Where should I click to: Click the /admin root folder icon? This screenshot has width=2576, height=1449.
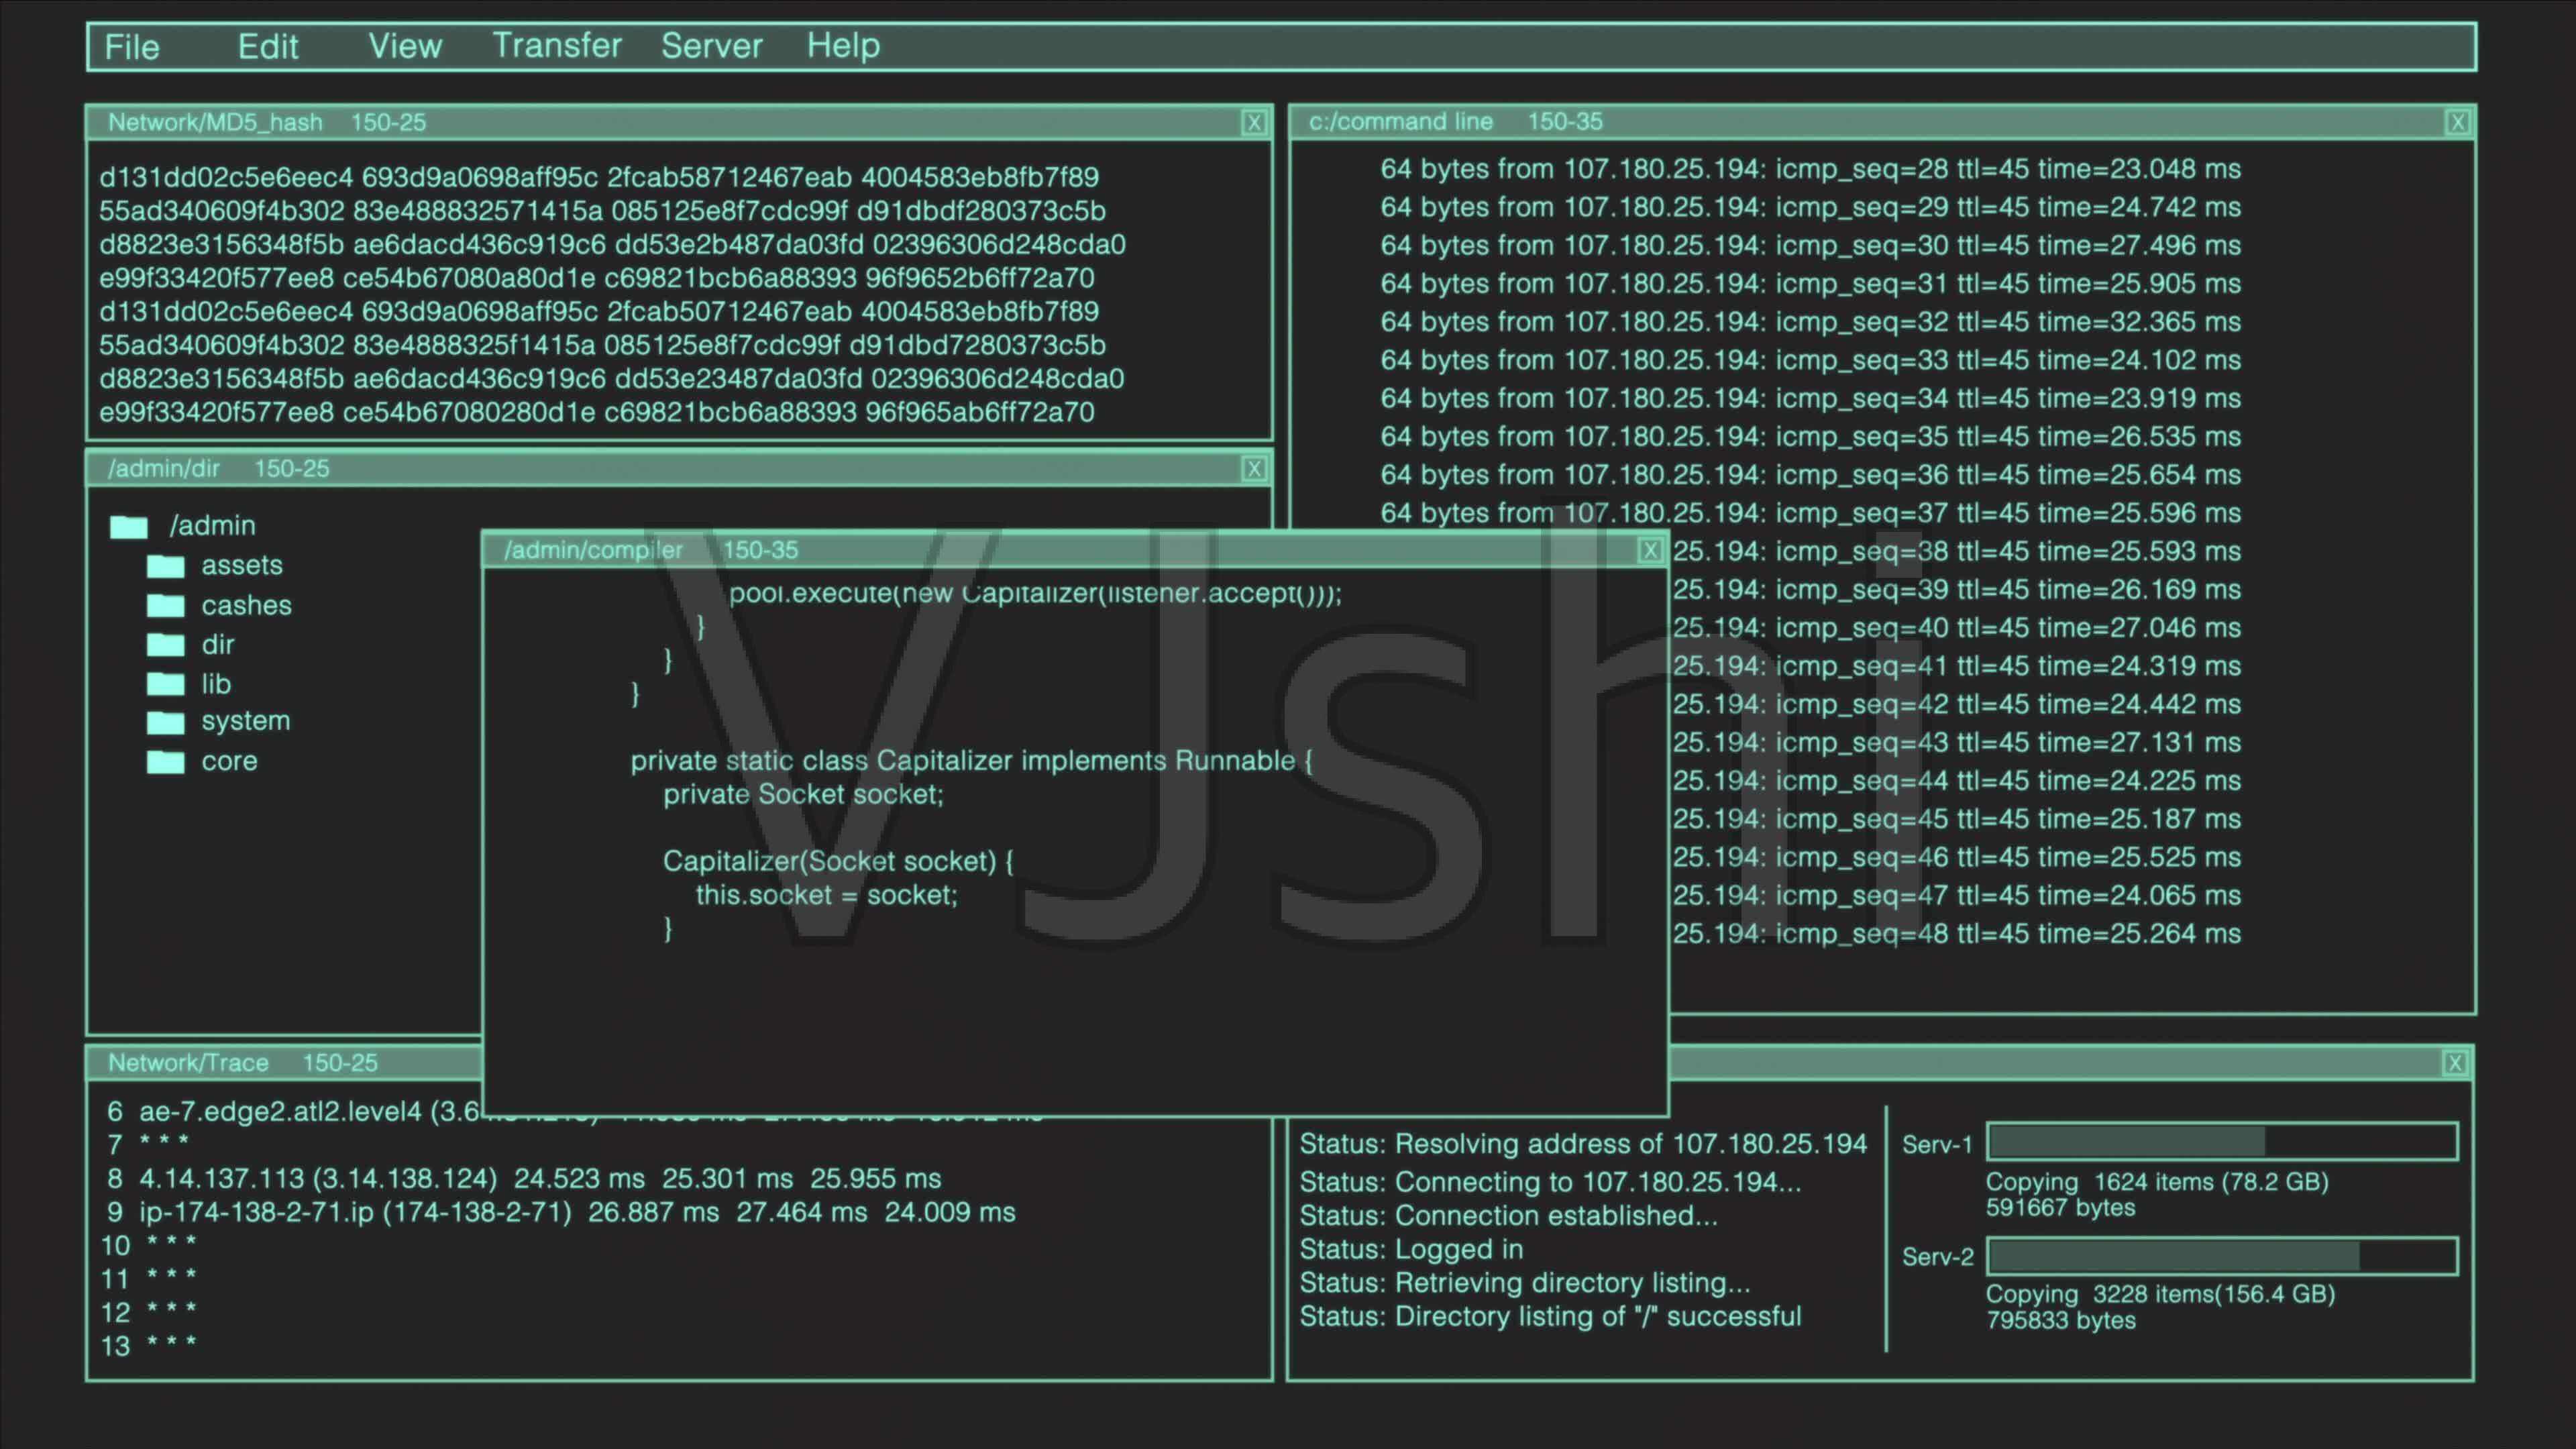pos(129,526)
